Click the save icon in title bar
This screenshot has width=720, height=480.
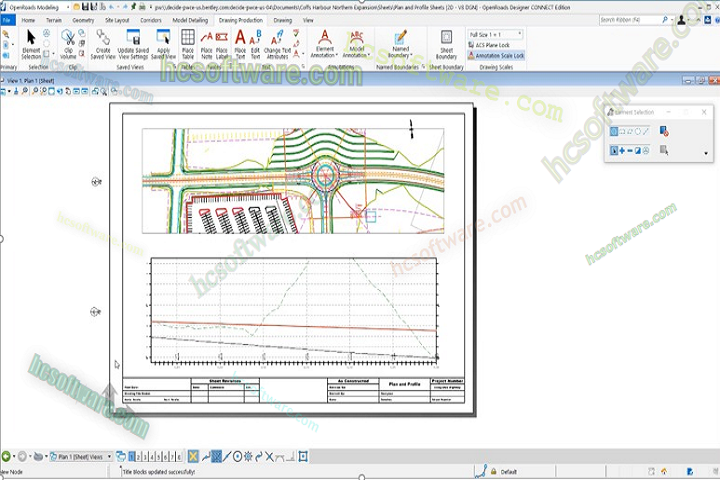(85, 7)
